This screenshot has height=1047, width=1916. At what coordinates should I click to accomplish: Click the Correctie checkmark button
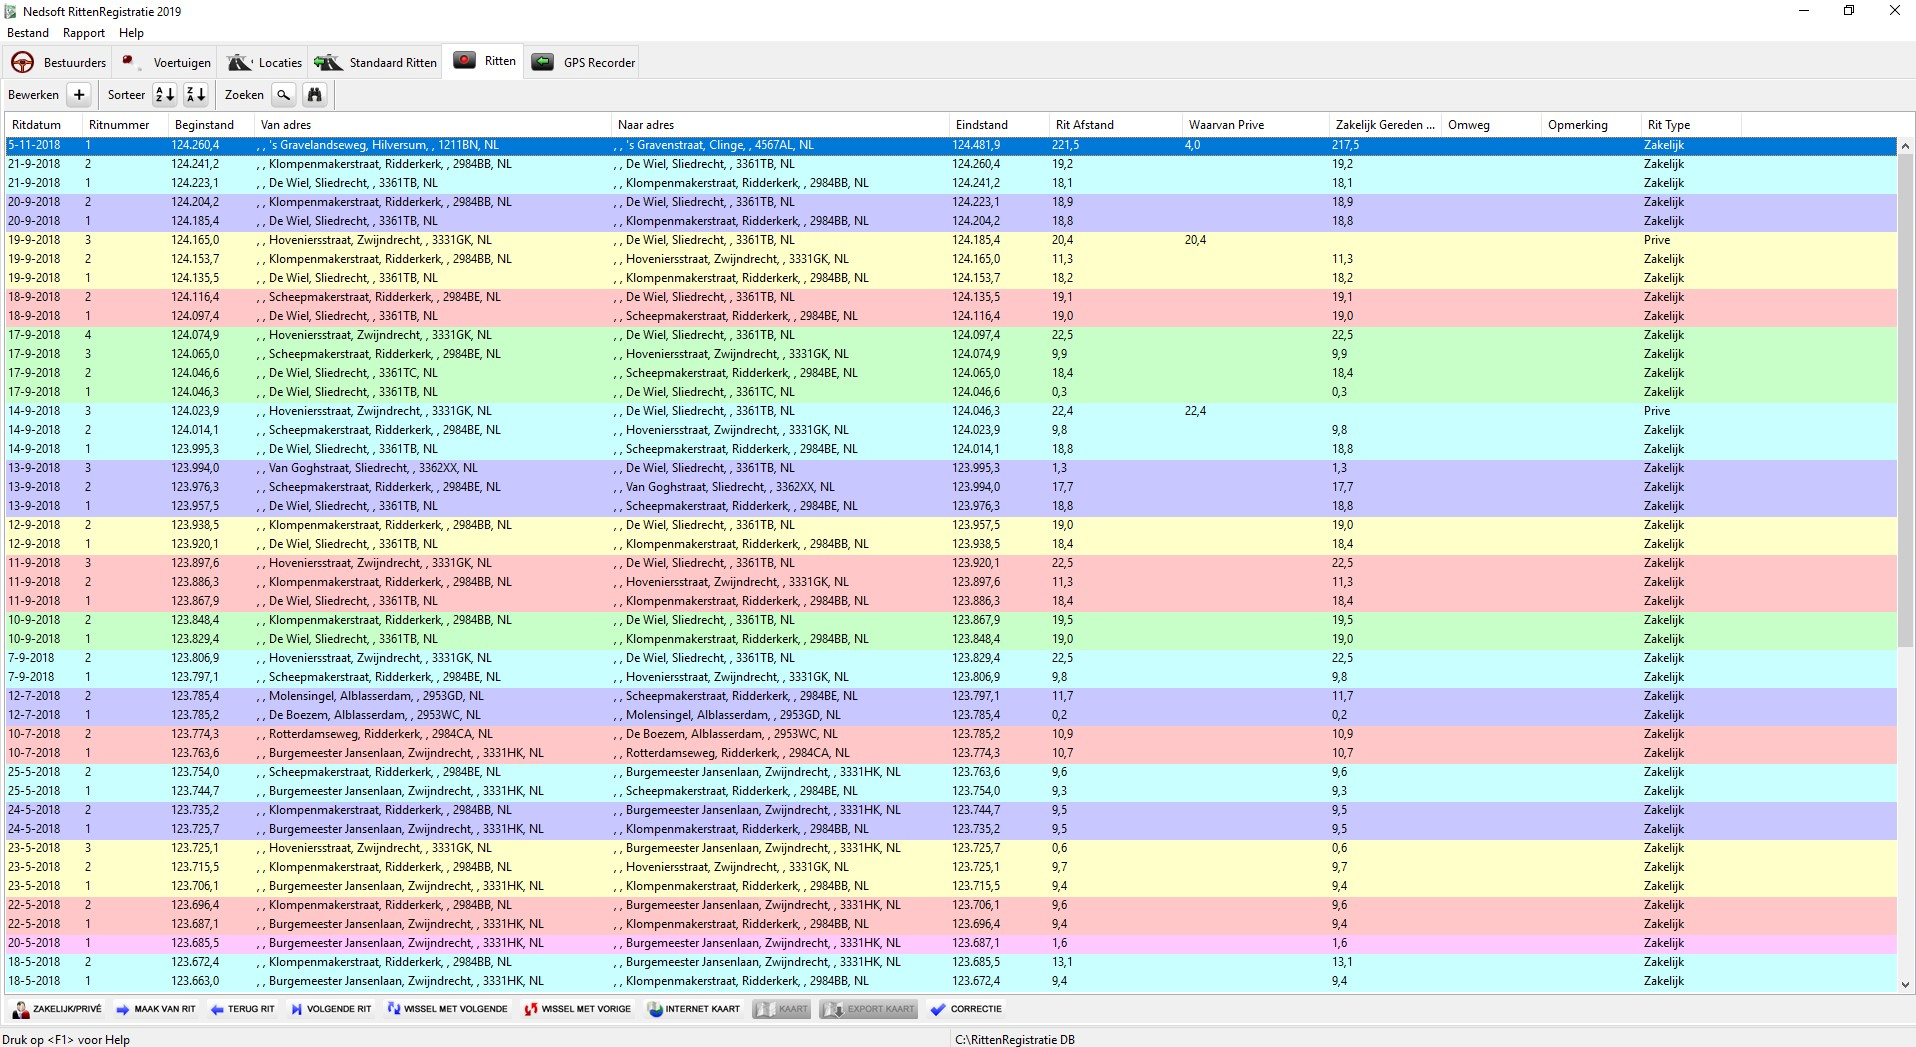click(966, 1009)
